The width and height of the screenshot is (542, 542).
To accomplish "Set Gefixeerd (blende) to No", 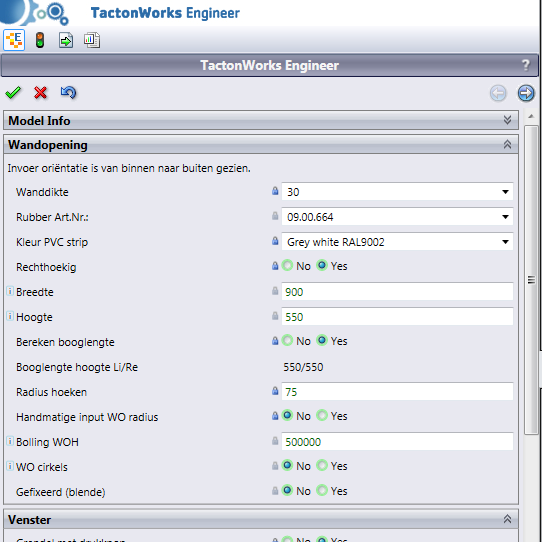I will (x=287, y=490).
